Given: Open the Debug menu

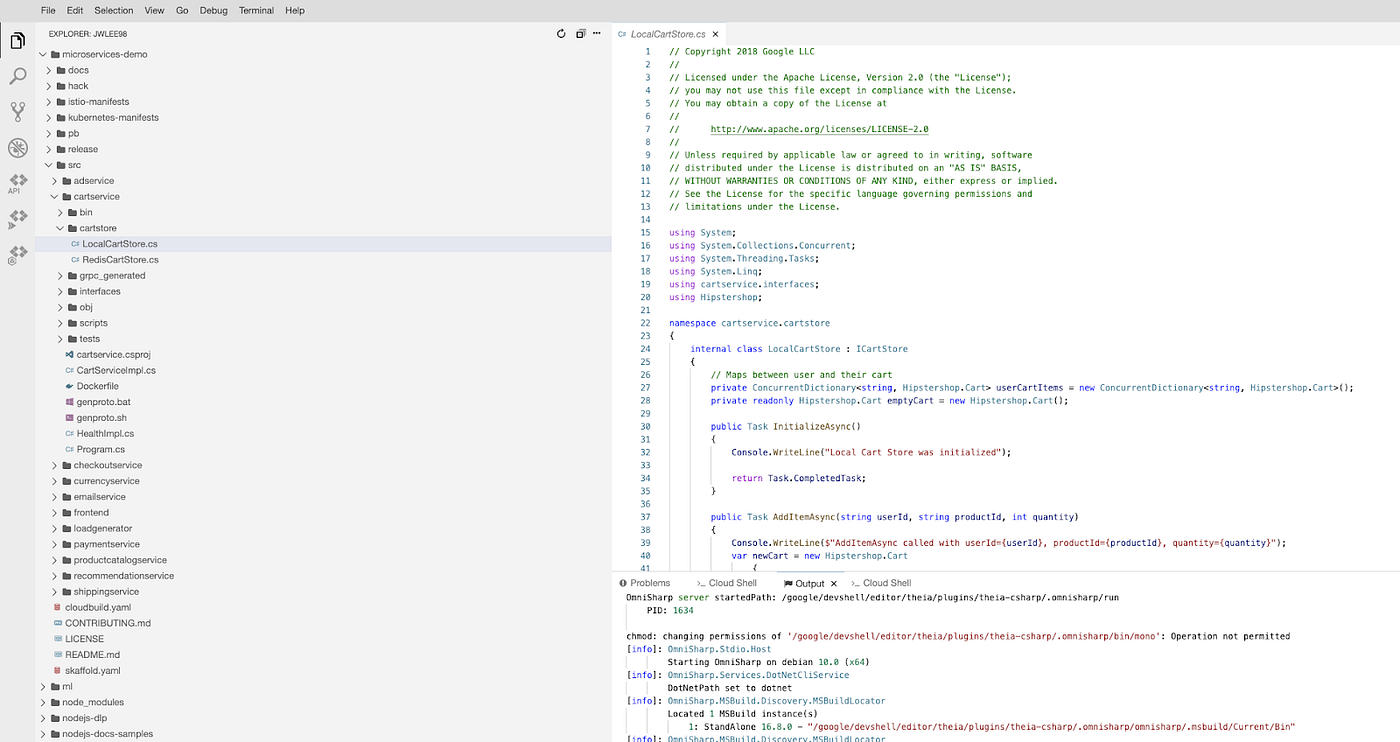Looking at the screenshot, I should (215, 10).
